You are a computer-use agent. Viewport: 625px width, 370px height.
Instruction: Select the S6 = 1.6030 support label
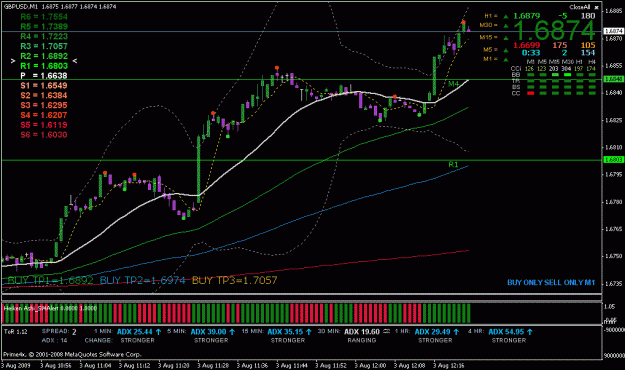44,135
